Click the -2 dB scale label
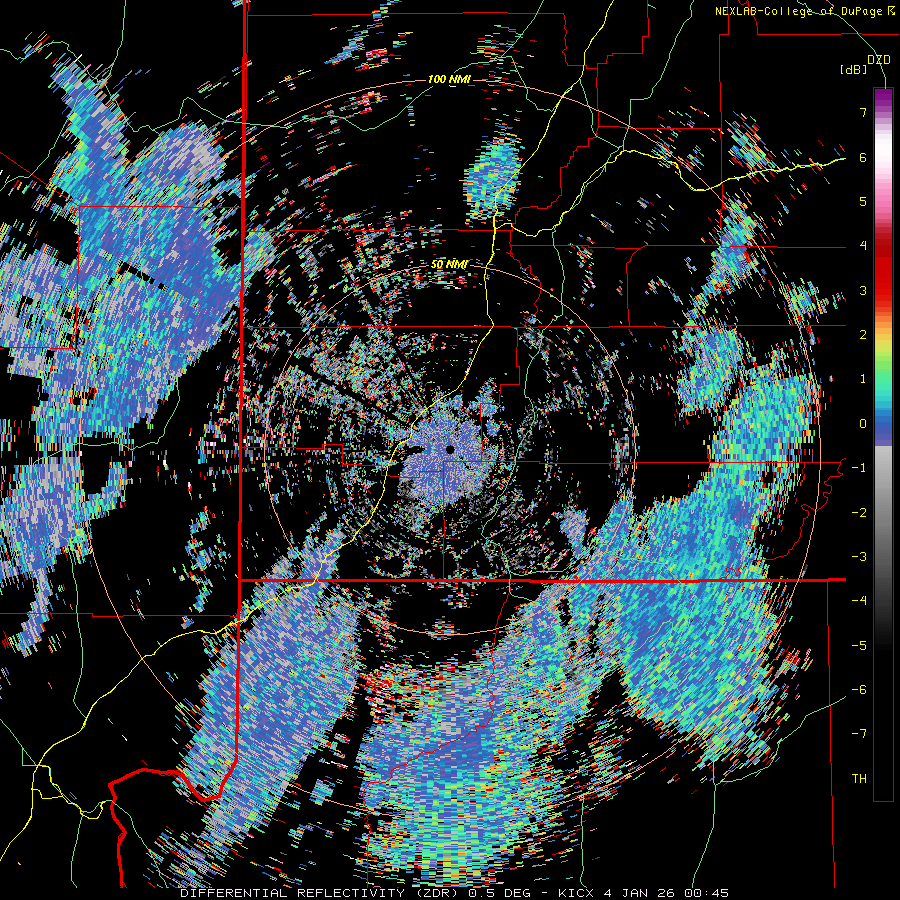Viewport: 900px width, 900px height. click(x=859, y=513)
